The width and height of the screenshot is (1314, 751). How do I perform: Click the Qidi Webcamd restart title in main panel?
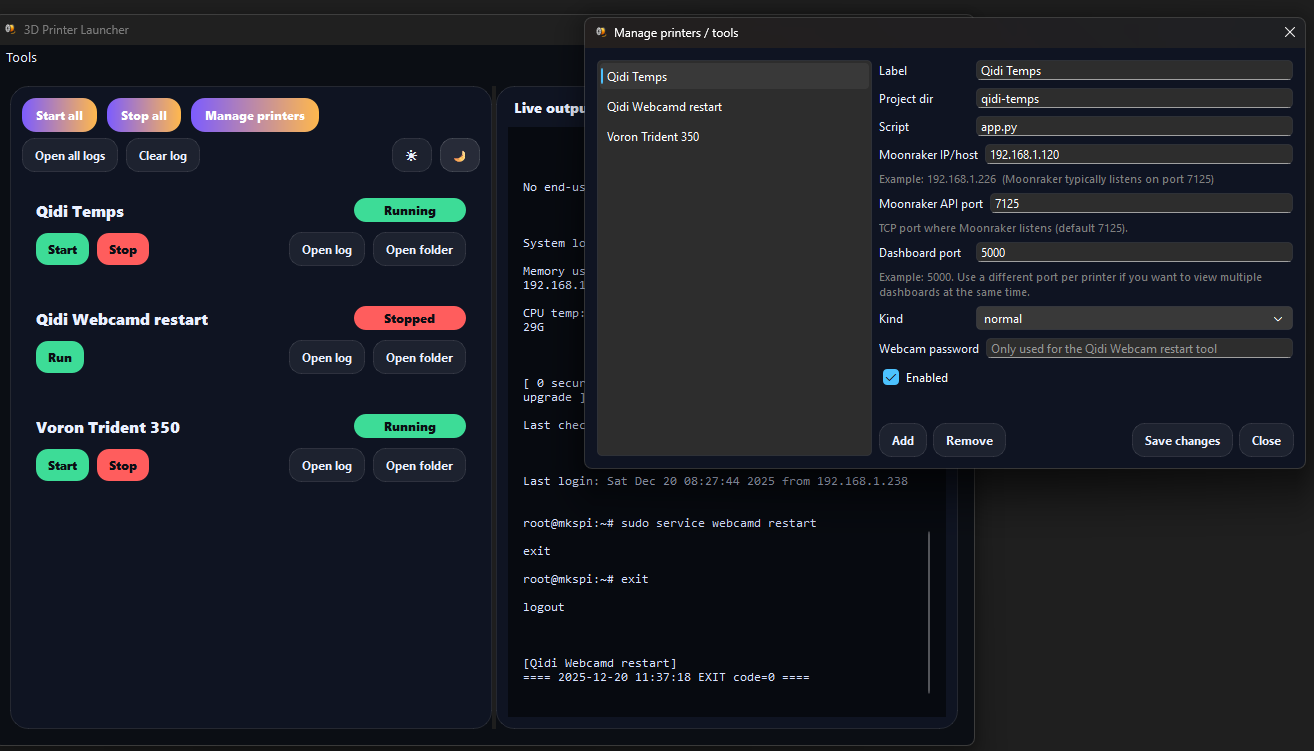[122, 319]
